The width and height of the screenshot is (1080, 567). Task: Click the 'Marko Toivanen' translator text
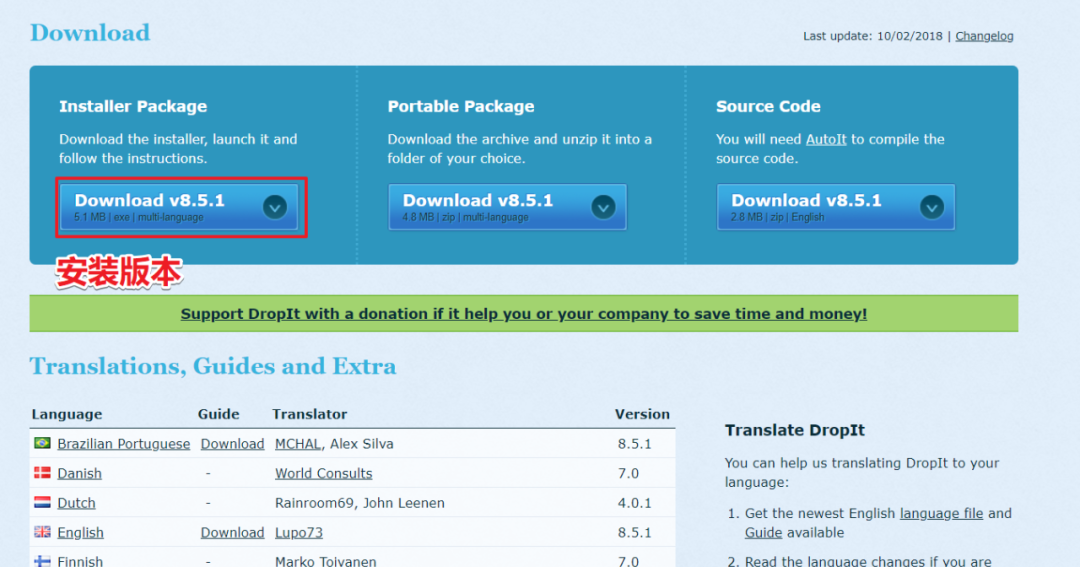pyautogui.click(x=325, y=561)
